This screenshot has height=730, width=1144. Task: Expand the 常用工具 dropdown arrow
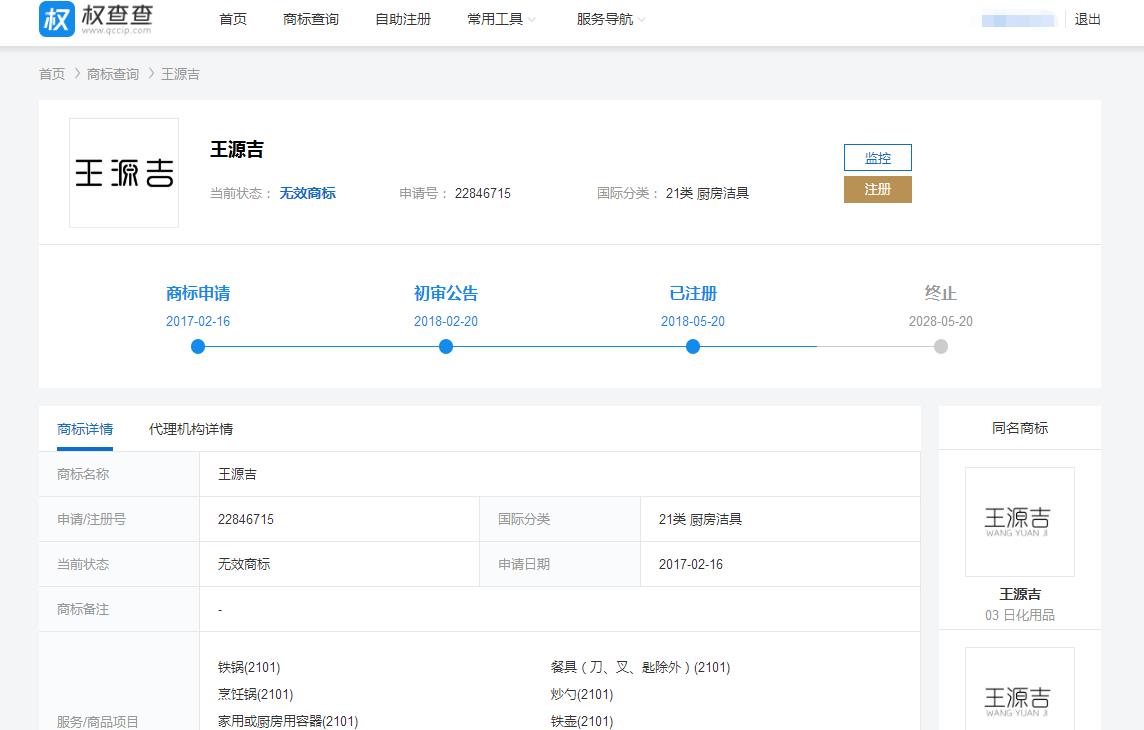tap(532, 20)
